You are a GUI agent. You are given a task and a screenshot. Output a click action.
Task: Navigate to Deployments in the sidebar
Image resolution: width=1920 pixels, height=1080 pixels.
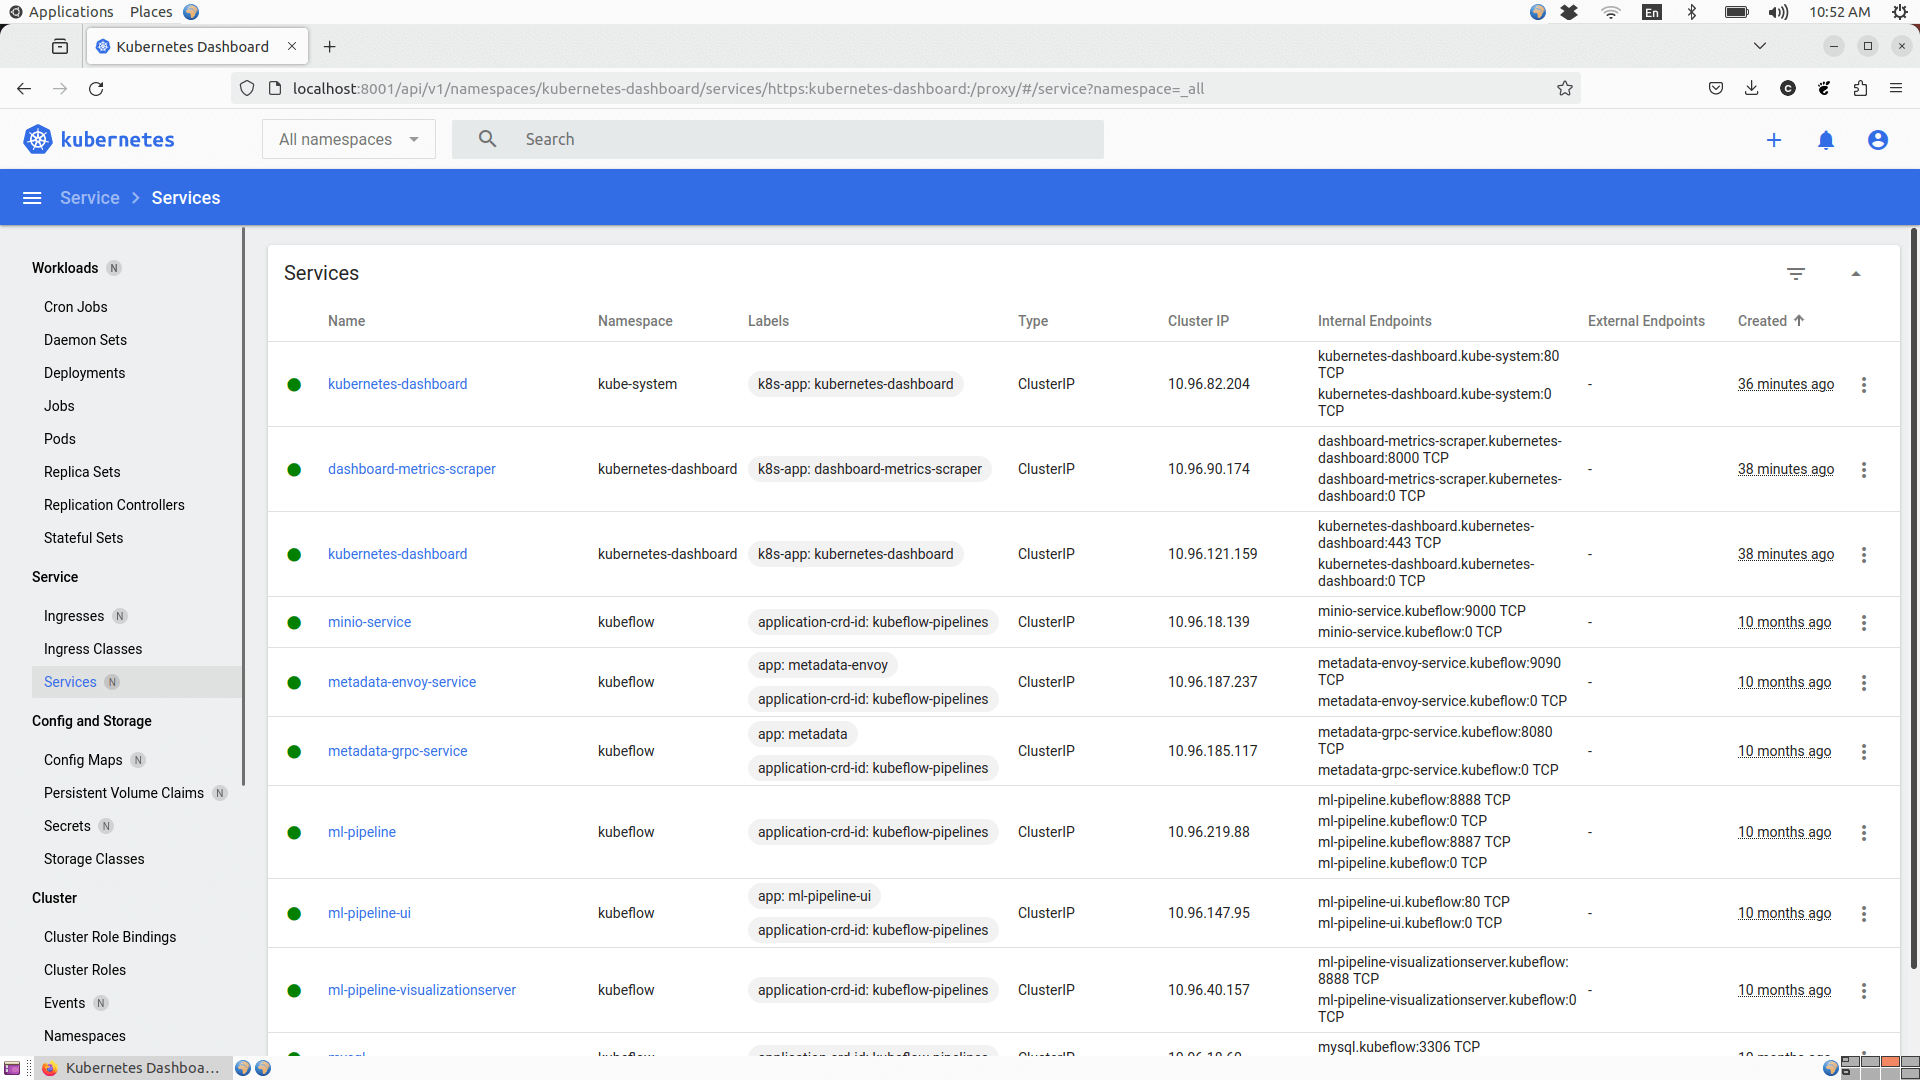coord(84,372)
